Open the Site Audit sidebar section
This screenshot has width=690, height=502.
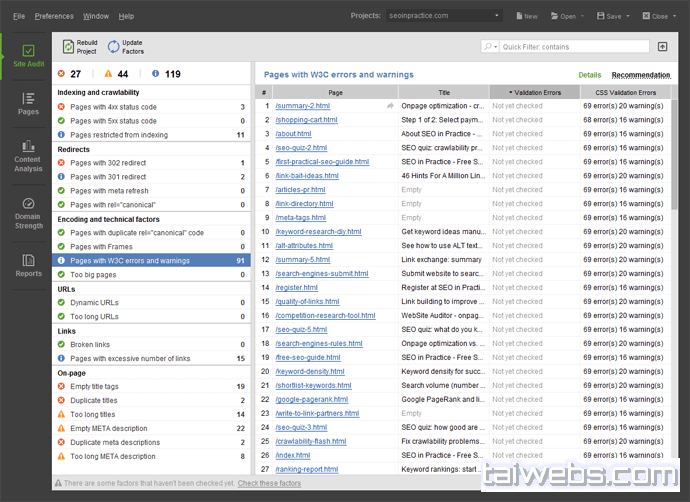coord(27,57)
